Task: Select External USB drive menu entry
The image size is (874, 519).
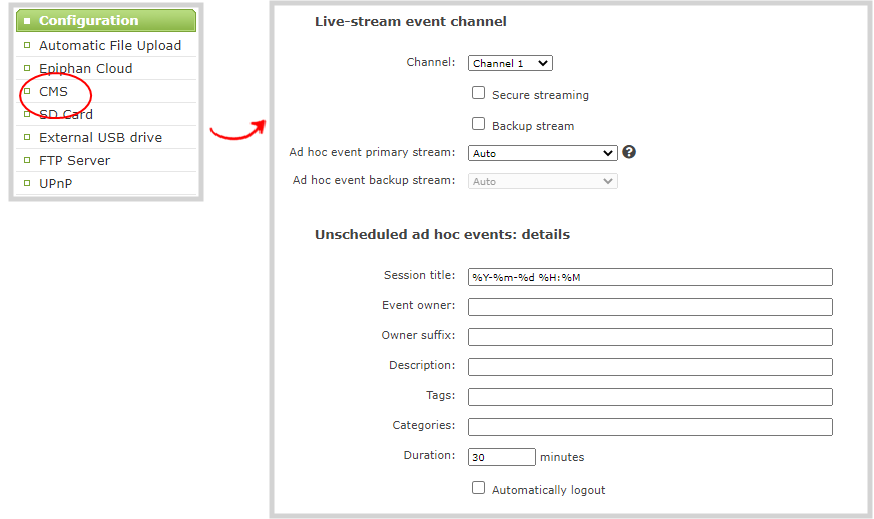Action: click(100, 137)
